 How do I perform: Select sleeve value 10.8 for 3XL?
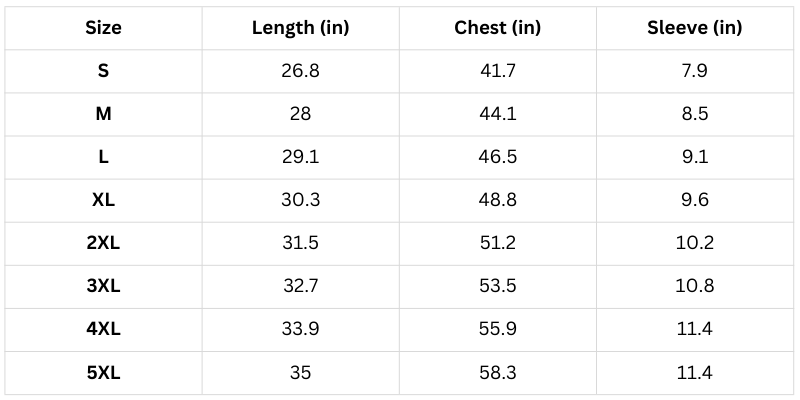[x=694, y=286]
